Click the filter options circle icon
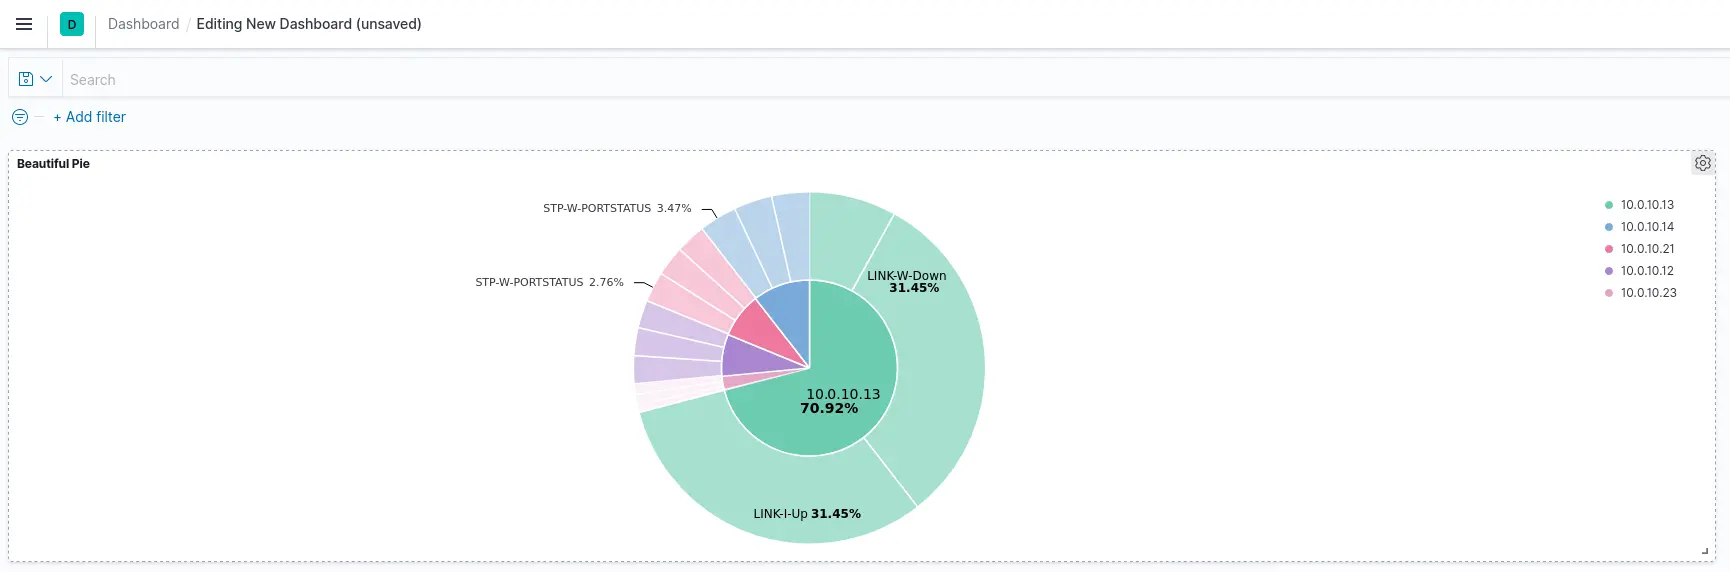This screenshot has height=572, width=1730. click(20, 117)
